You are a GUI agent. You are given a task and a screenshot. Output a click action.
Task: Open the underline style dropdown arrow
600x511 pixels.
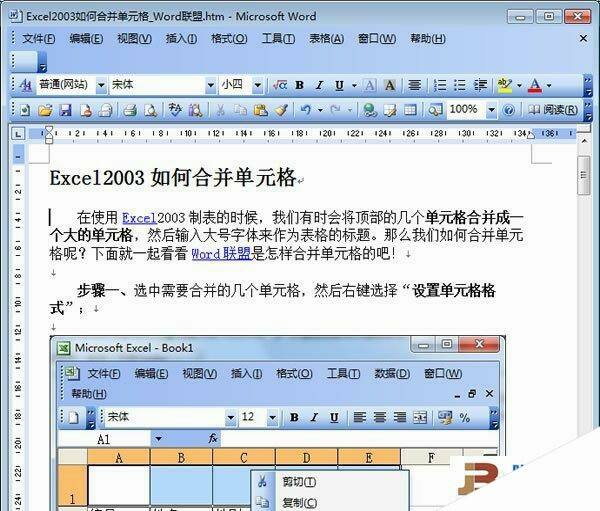tap(354, 85)
